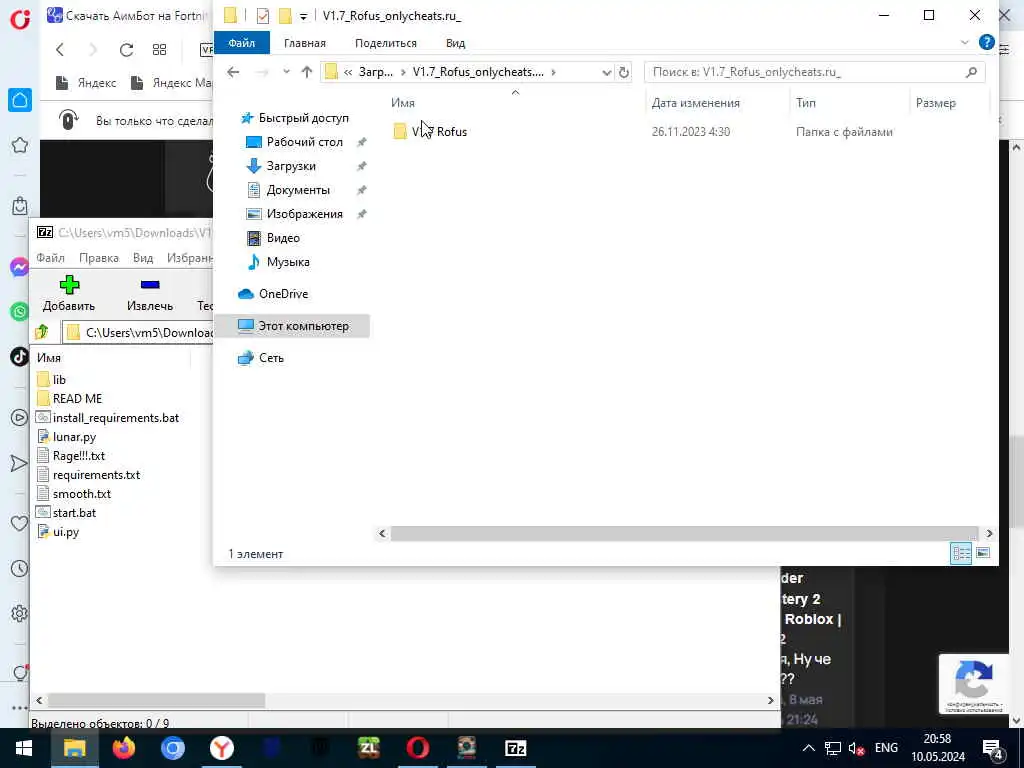Sort files by the Имя column header
The width and height of the screenshot is (1024, 768).
coord(403,103)
